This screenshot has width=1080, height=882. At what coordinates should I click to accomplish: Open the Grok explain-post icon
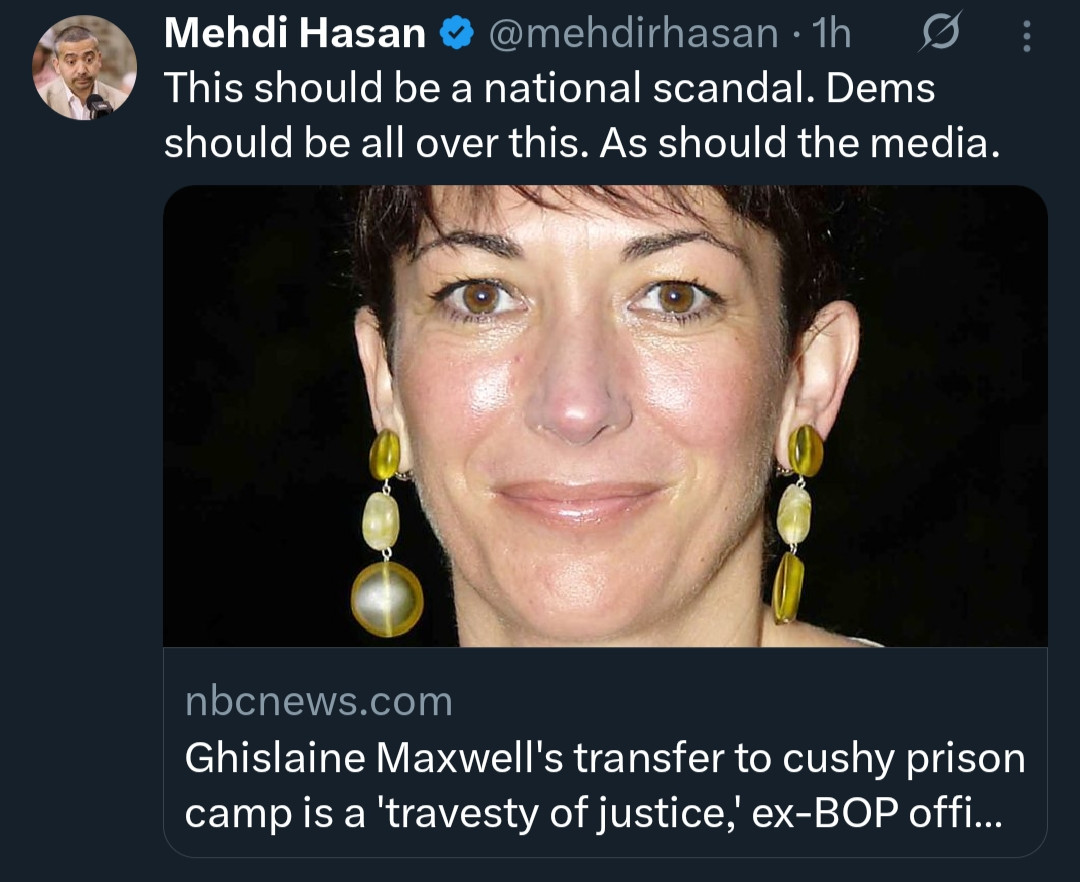coord(939,33)
